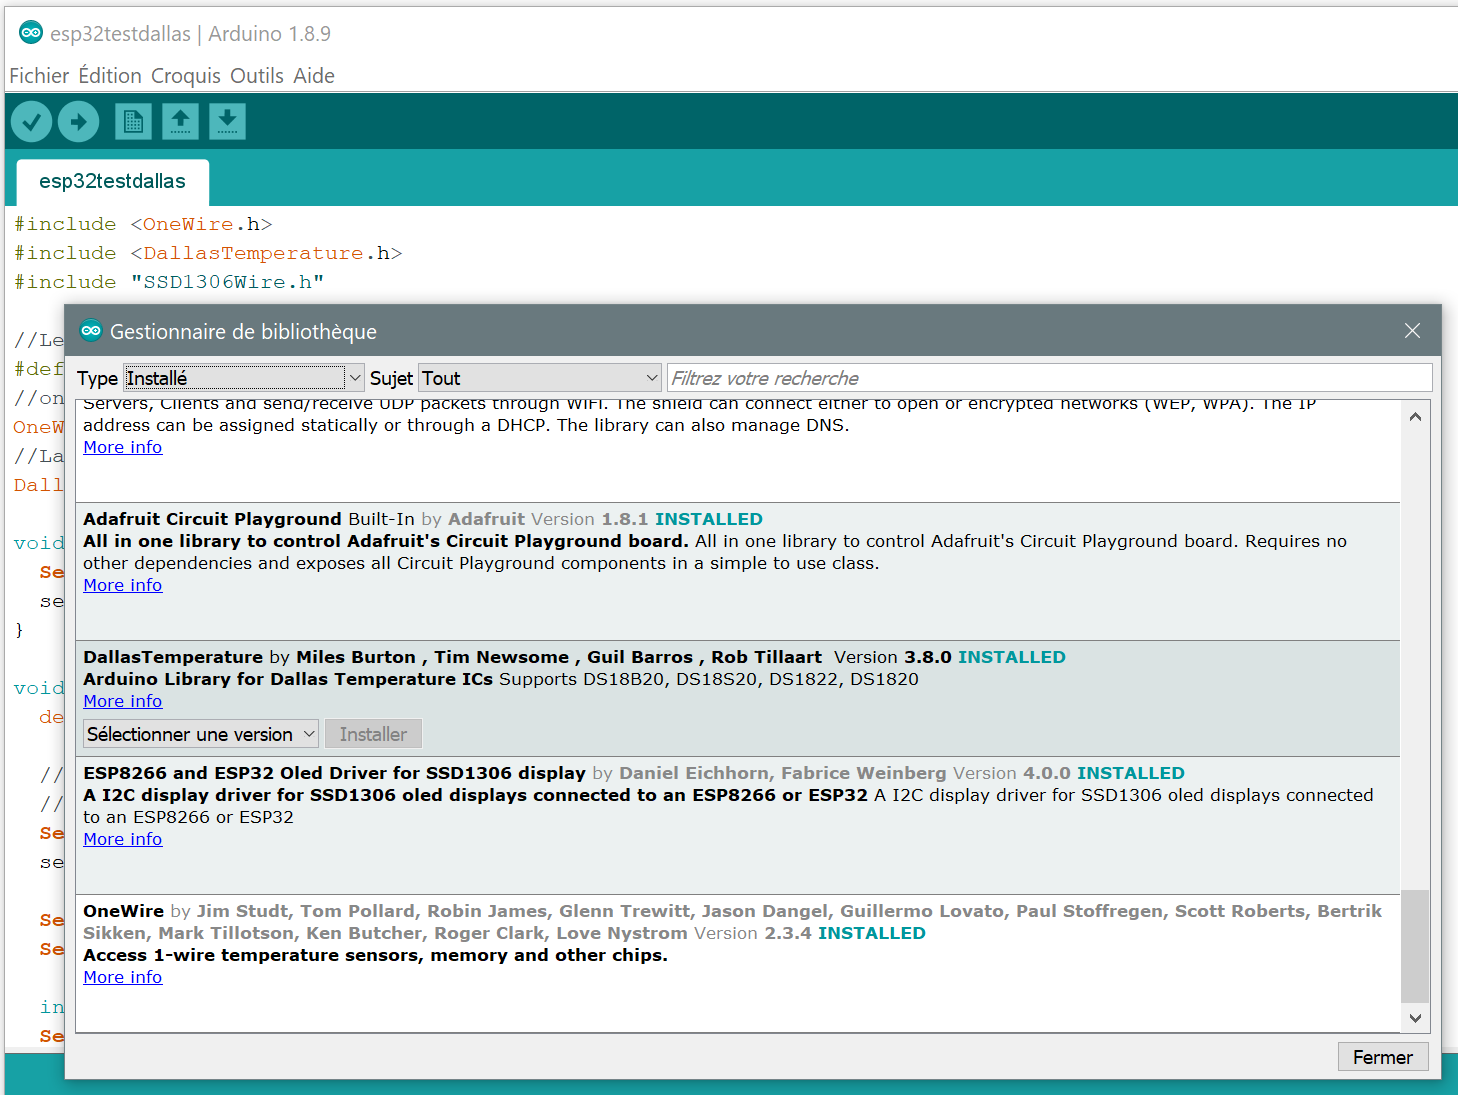Click the library list scrollbar down arrow
The height and width of the screenshot is (1095, 1458).
point(1415,1018)
